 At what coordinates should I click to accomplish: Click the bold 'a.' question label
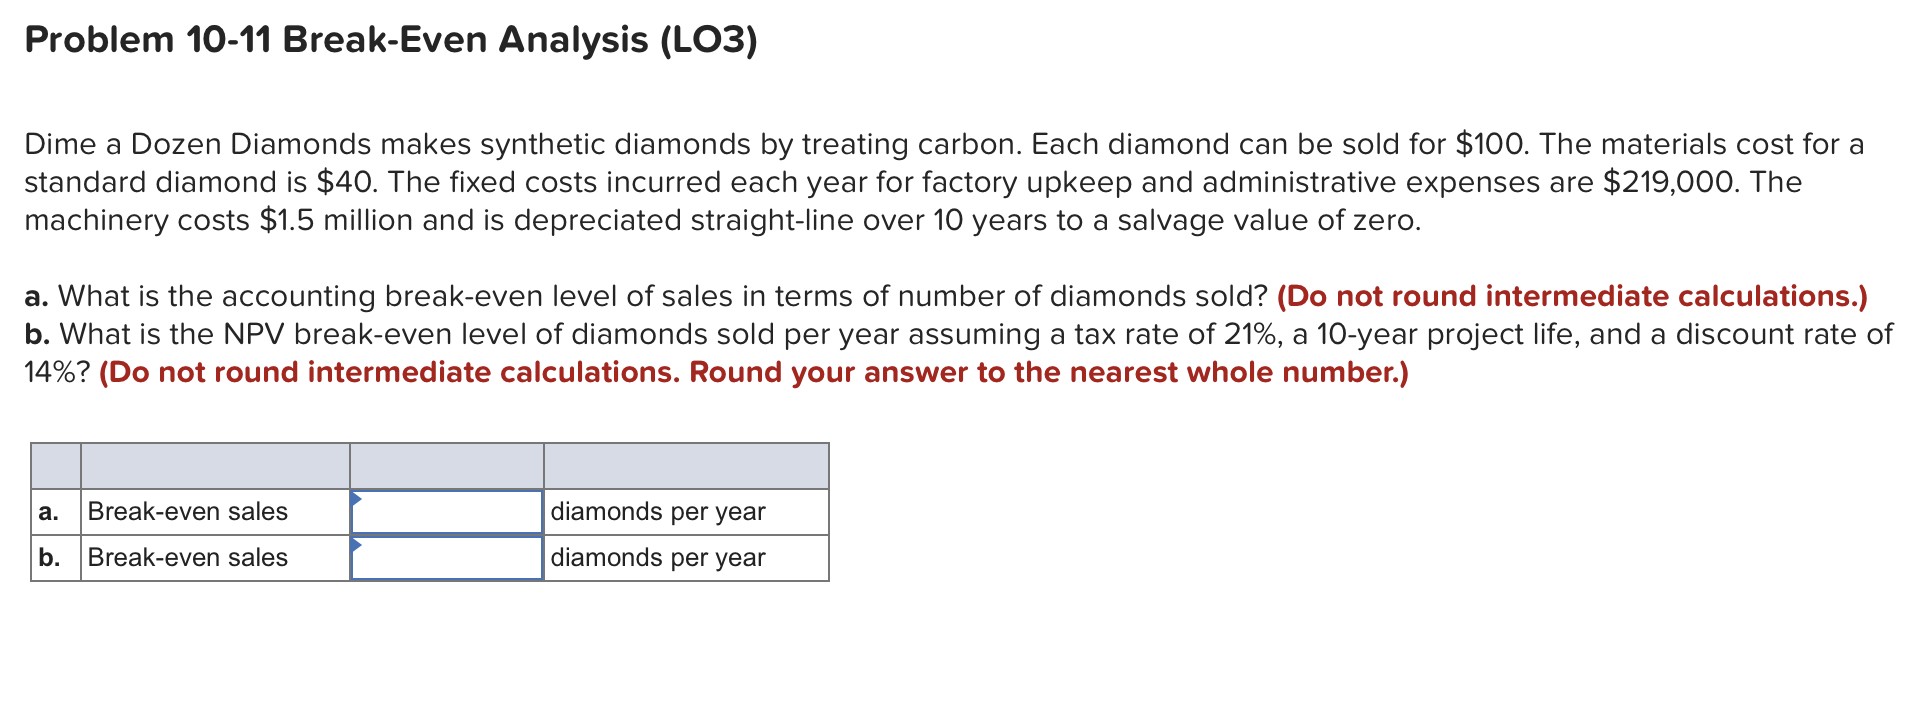point(34,296)
